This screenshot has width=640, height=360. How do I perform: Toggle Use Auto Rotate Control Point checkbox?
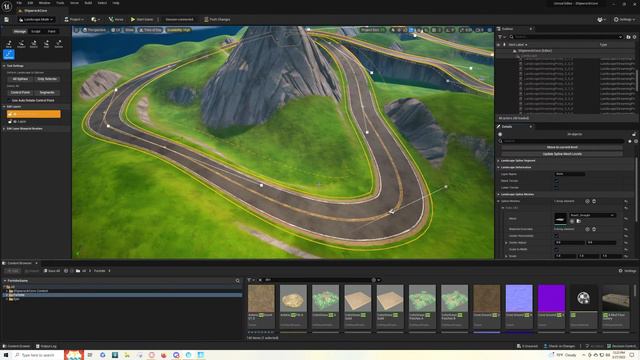(9, 100)
